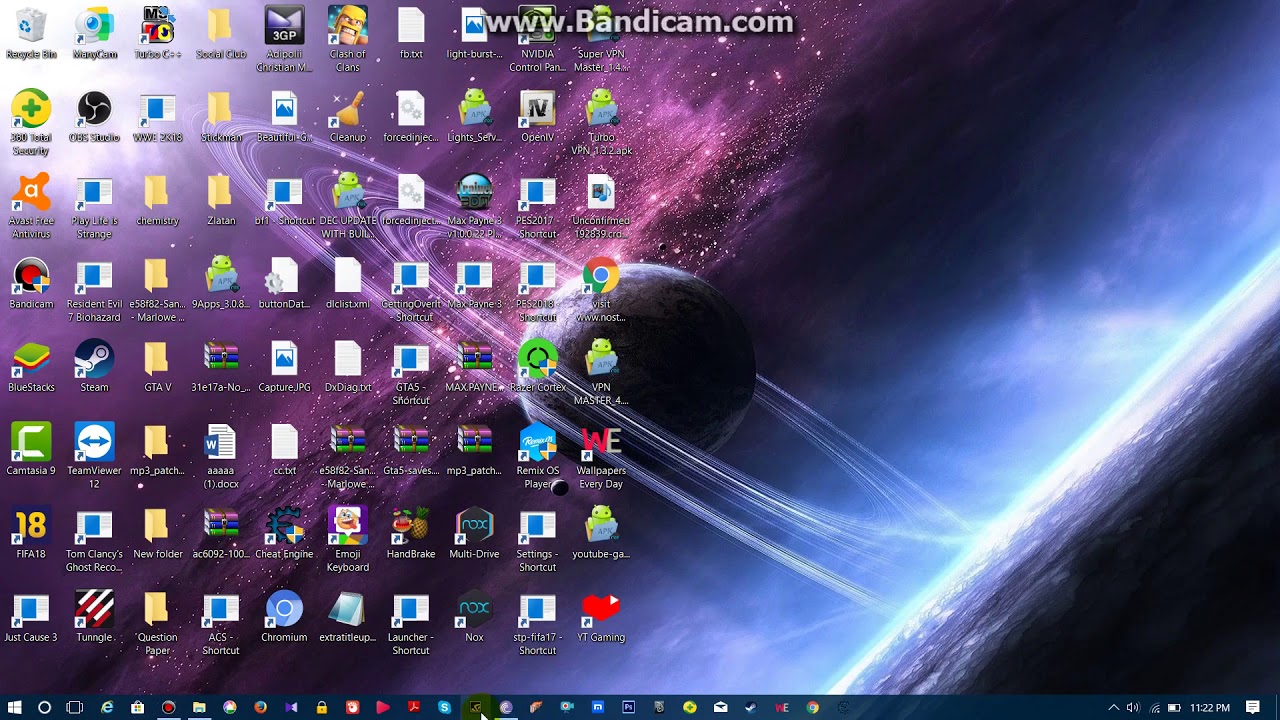The height and width of the screenshot is (720, 1280).
Task: Open PES2017 - Shortcut icon
Action: 537,207
